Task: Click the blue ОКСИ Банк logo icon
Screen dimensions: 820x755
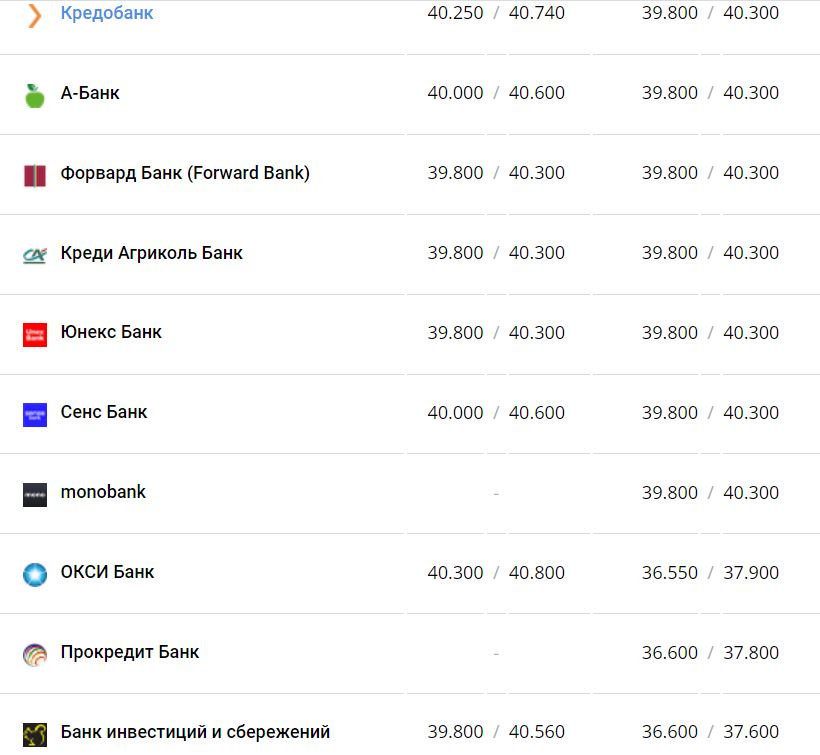Action: [35, 574]
